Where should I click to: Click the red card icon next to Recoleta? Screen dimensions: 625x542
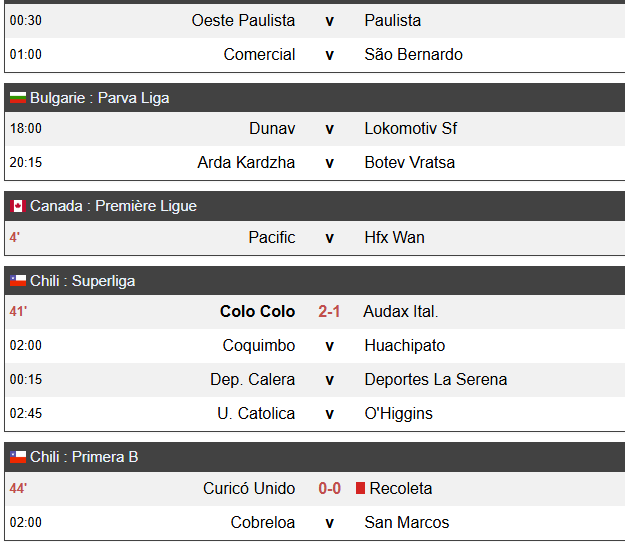(360, 488)
